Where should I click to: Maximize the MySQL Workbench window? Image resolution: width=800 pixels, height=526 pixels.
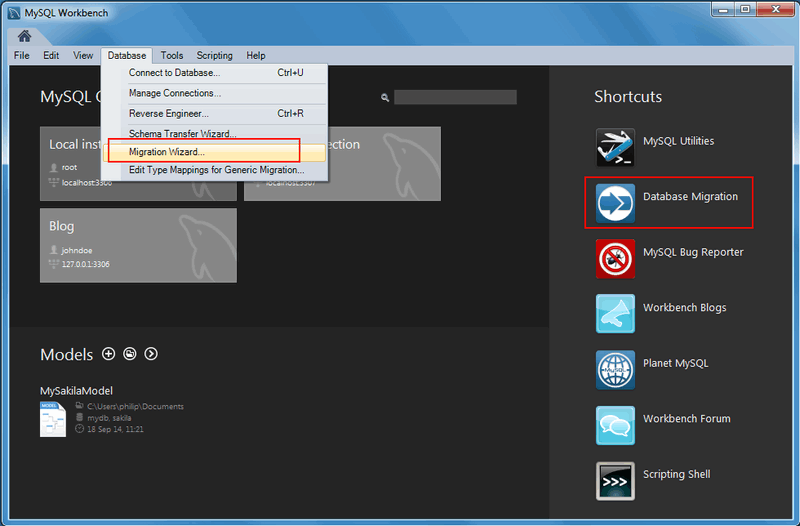click(745, 10)
